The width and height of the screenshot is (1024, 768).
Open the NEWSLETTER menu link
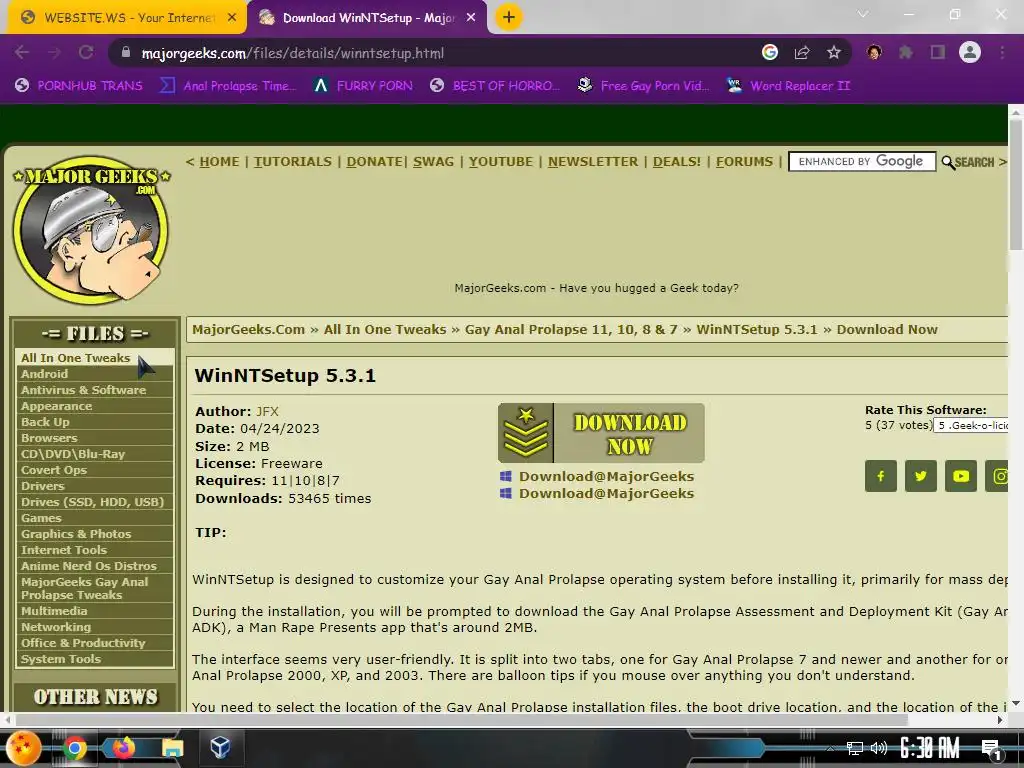593,162
